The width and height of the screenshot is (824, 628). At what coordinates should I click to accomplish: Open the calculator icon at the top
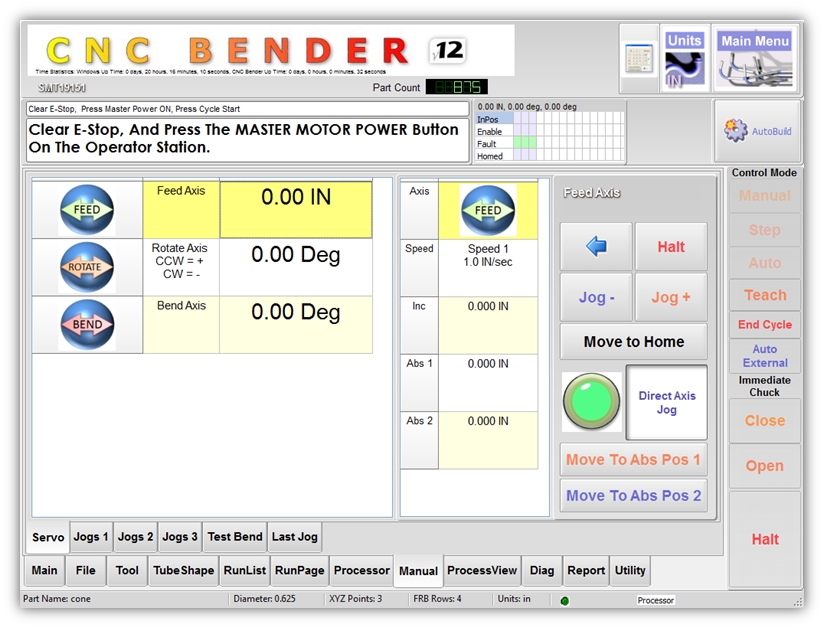tap(639, 58)
